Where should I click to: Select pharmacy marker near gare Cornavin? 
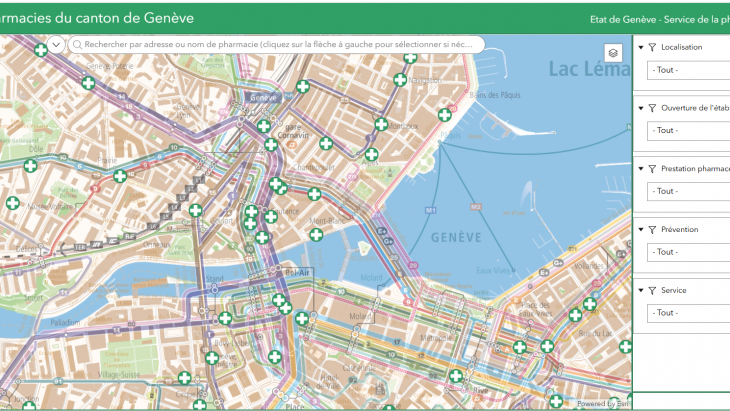click(264, 126)
